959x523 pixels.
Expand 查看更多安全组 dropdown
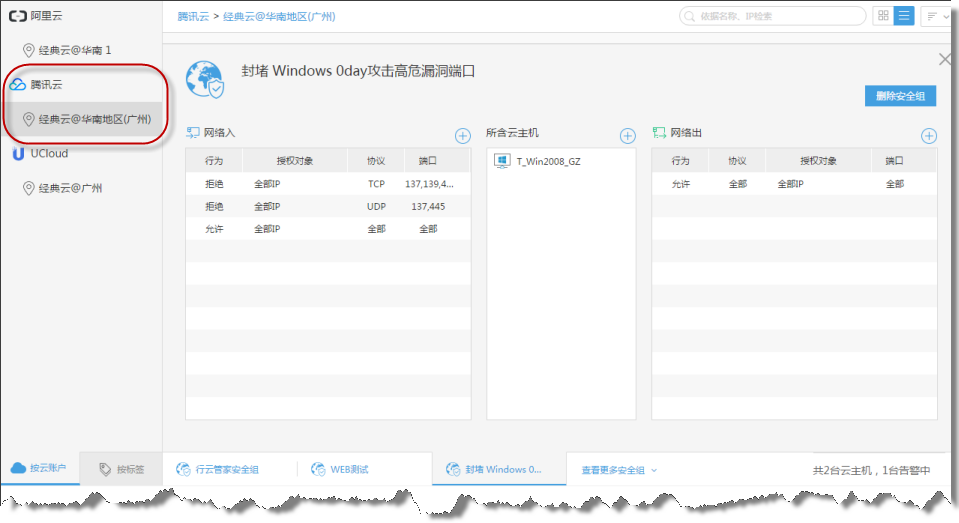pyautogui.click(x=620, y=469)
